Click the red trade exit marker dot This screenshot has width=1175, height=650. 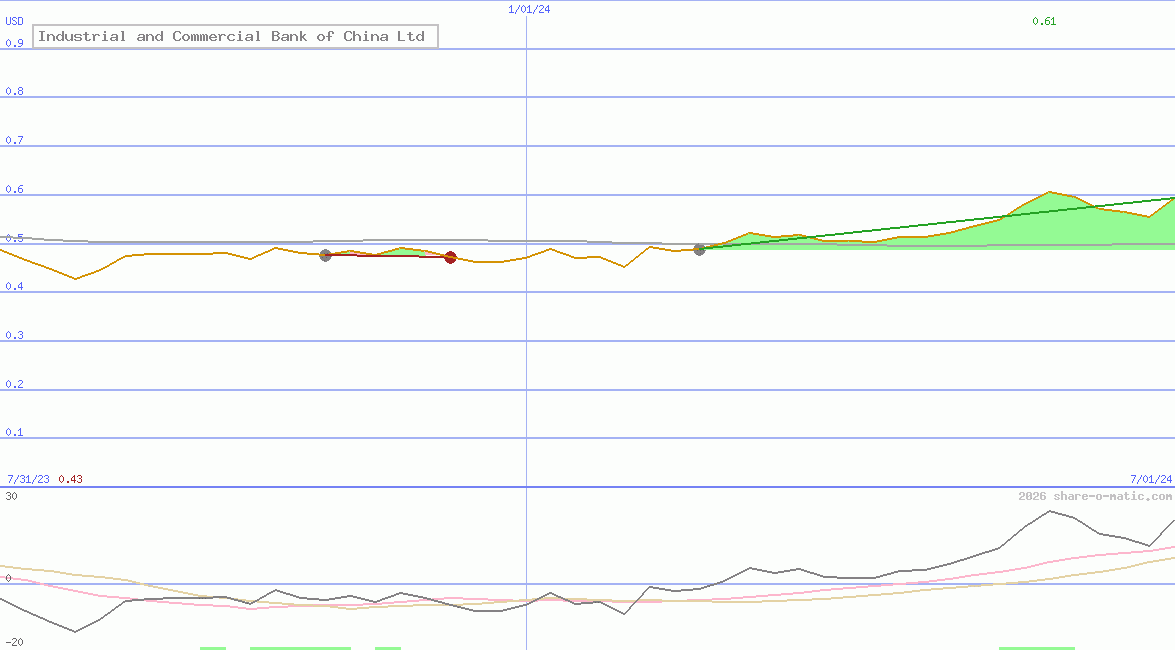click(x=450, y=258)
